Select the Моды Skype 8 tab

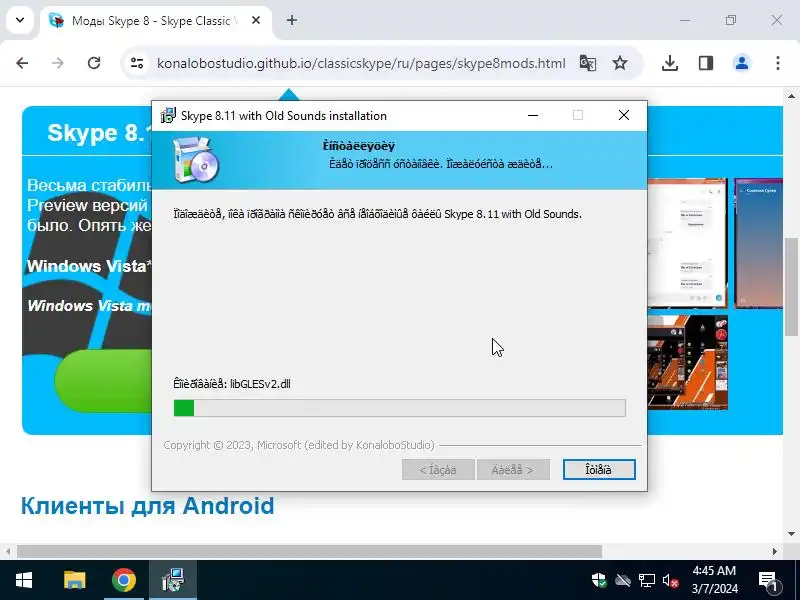click(x=156, y=21)
